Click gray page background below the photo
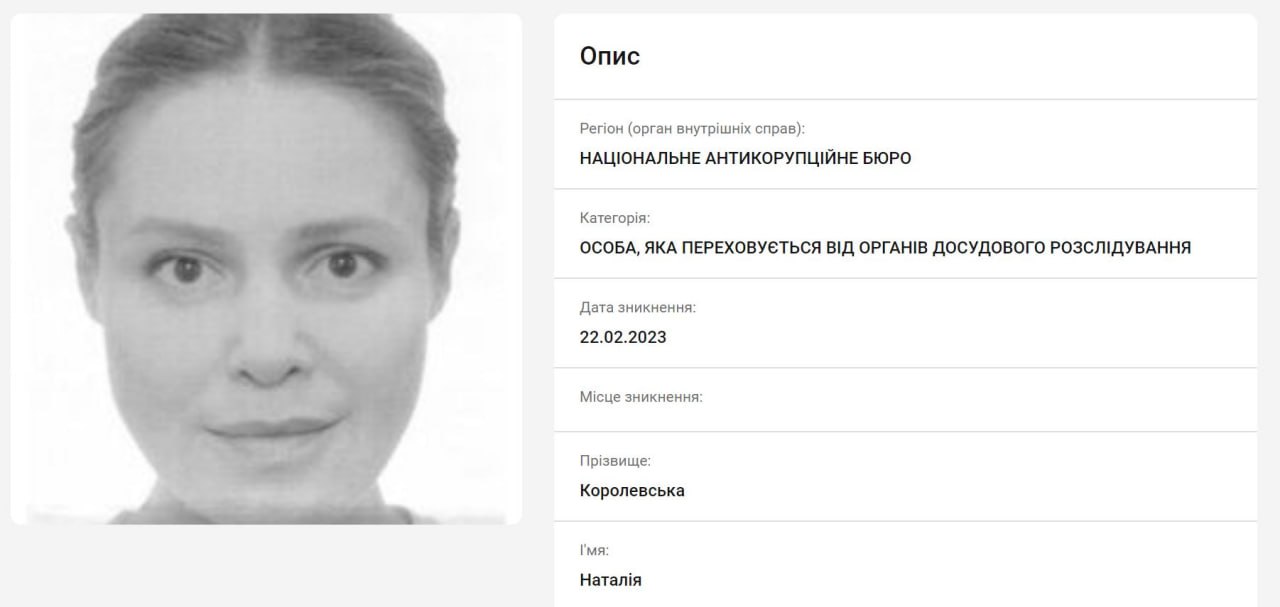 pos(266,566)
